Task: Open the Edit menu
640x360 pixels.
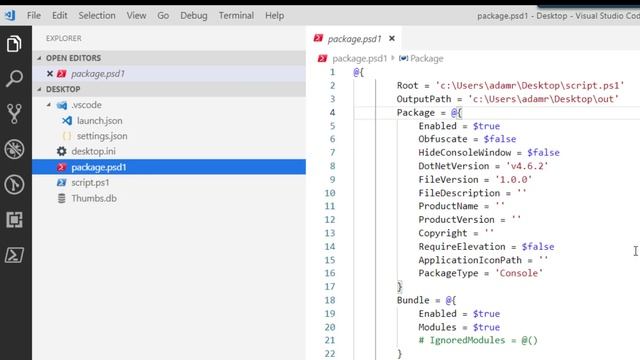Action: (x=60, y=16)
